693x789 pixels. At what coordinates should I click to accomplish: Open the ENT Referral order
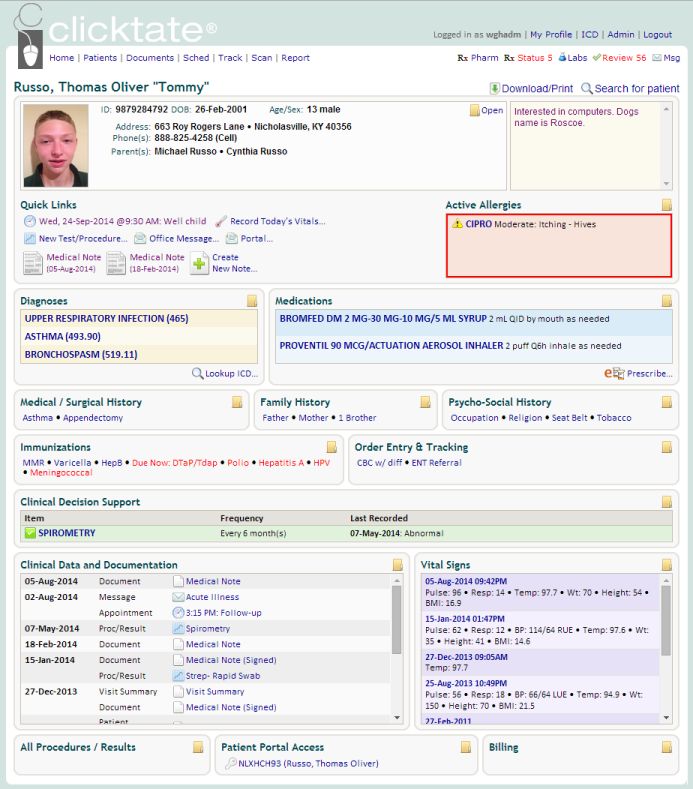coord(436,463)
